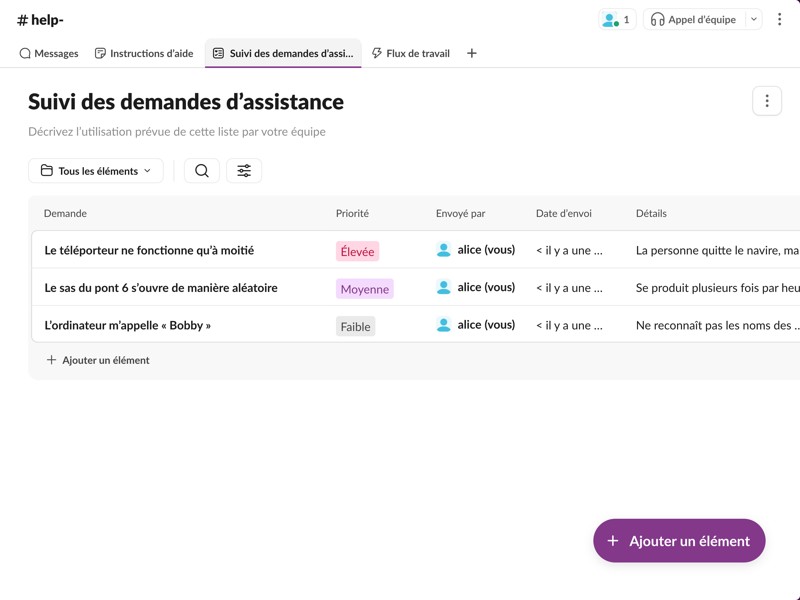Viewport: 800px width, 600px height.
Task: Open the Instructions d'aide tab
Action: (x=144, y=53)
